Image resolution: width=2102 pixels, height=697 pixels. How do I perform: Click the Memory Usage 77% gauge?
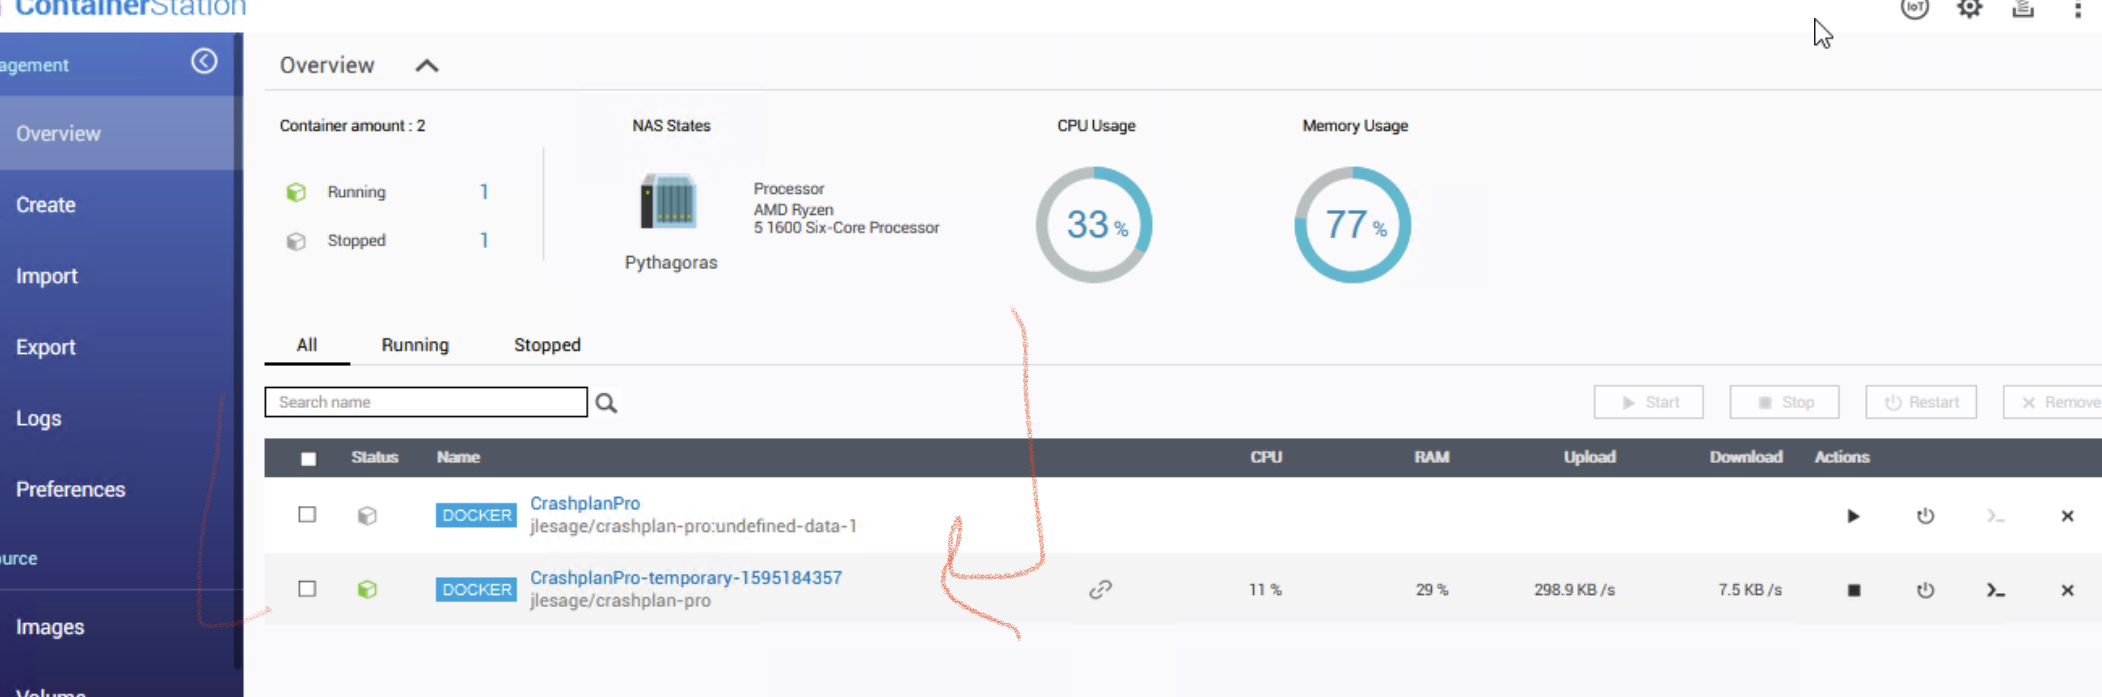pyautogui.click(x=1352, y=224)
